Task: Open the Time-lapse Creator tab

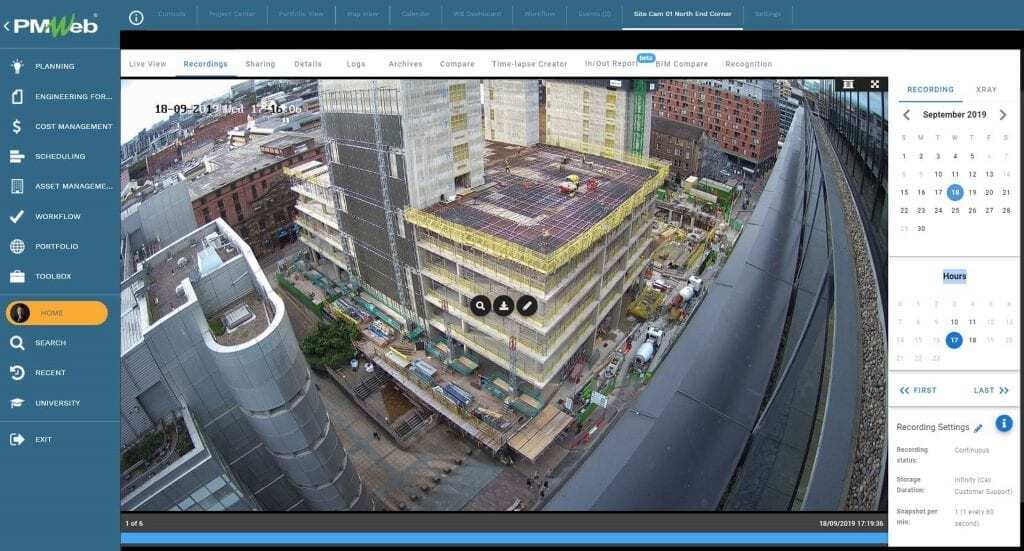Action: pyautogui.click(x=529, y=64)
